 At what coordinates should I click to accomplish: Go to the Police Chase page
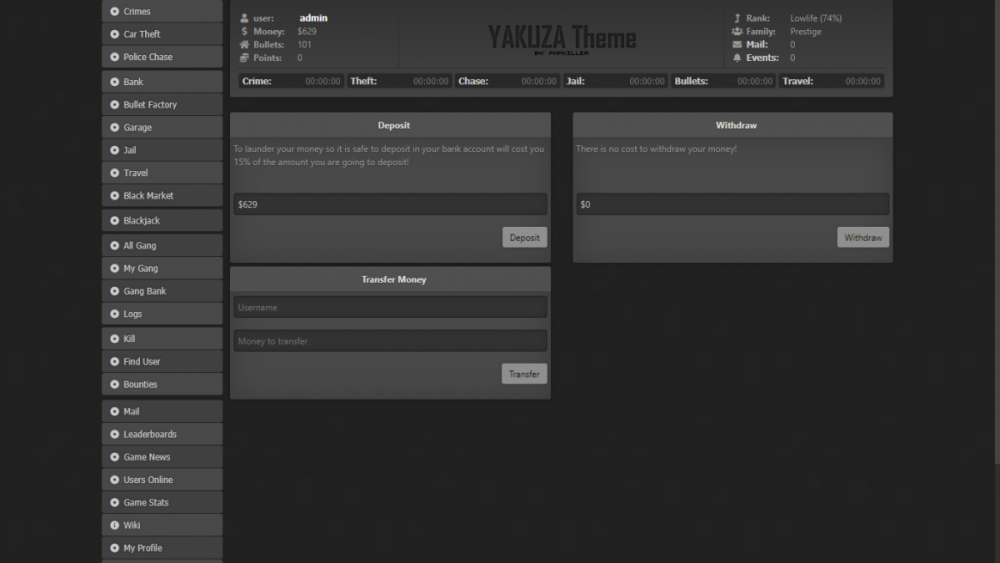pos(147,57)
